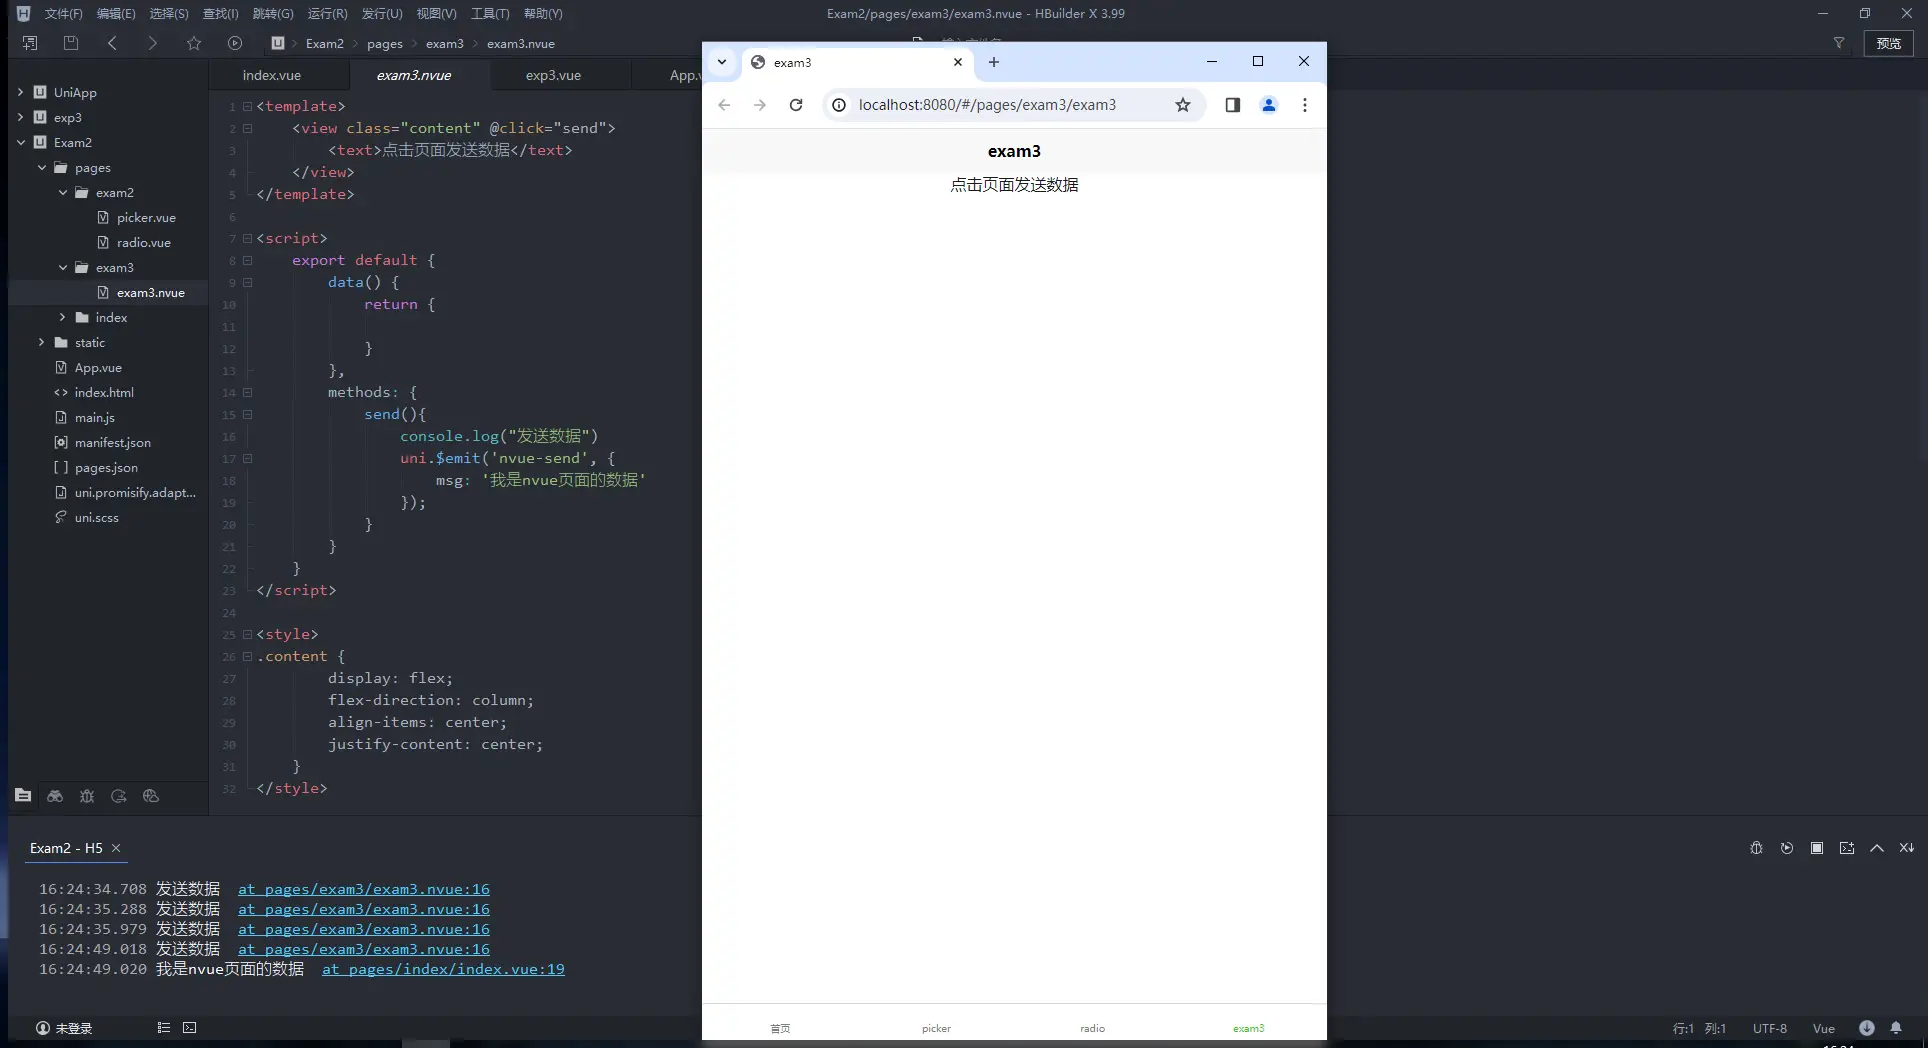The height and width of the screenshot is (1048, 1928).
Task: Expand the index folder
Action: pyautogui.click(x=63, y=317)
